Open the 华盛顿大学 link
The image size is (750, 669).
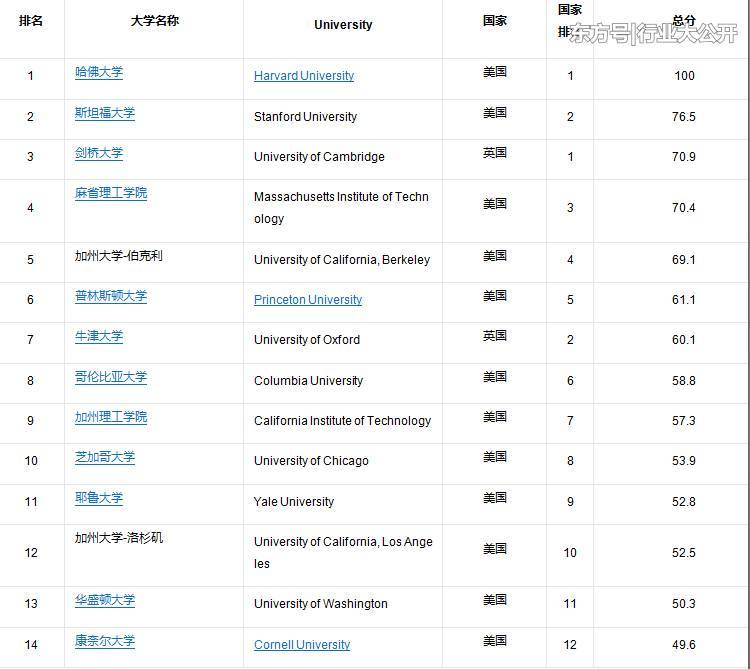point(105,600)
